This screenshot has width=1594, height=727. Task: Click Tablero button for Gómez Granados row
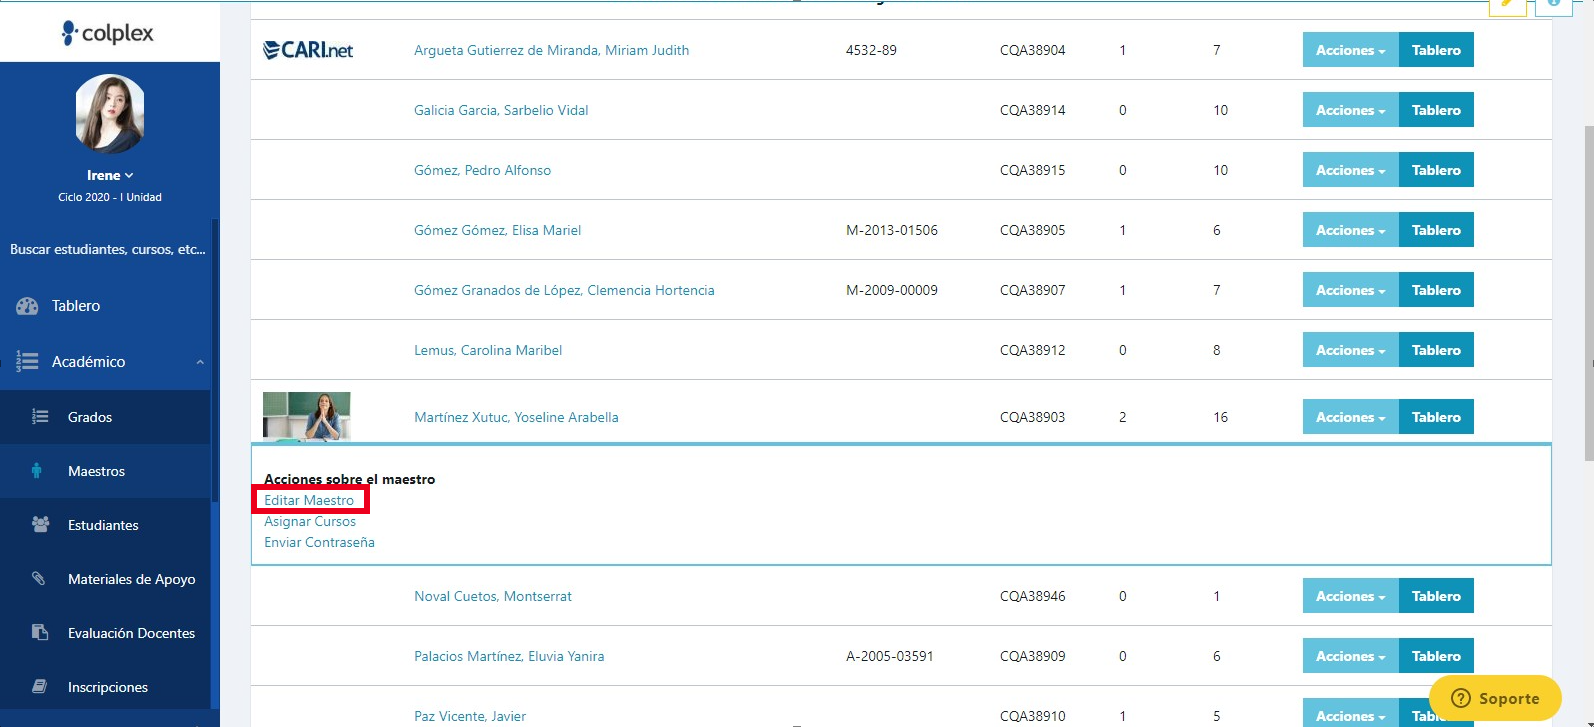[1436, 290]
